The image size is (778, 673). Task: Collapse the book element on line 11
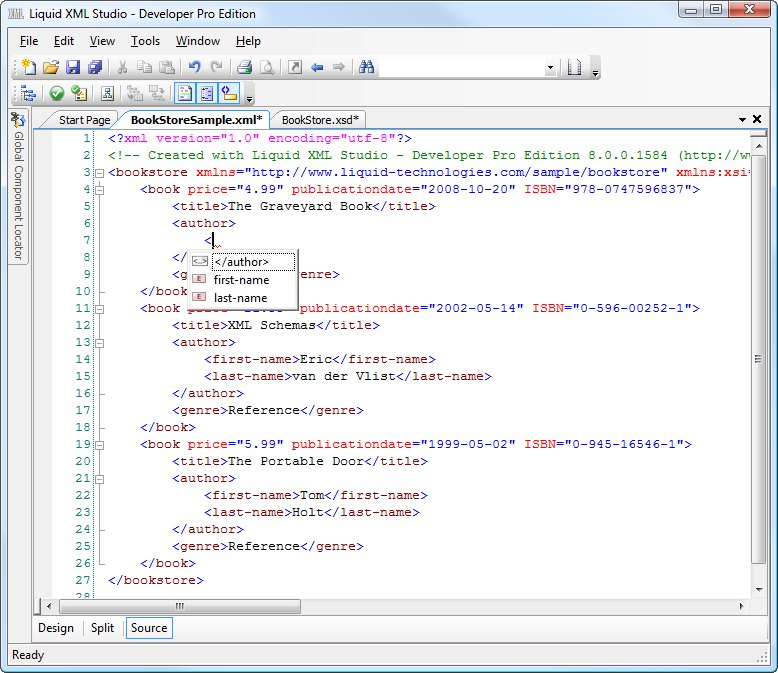click(x=99, y=309)
